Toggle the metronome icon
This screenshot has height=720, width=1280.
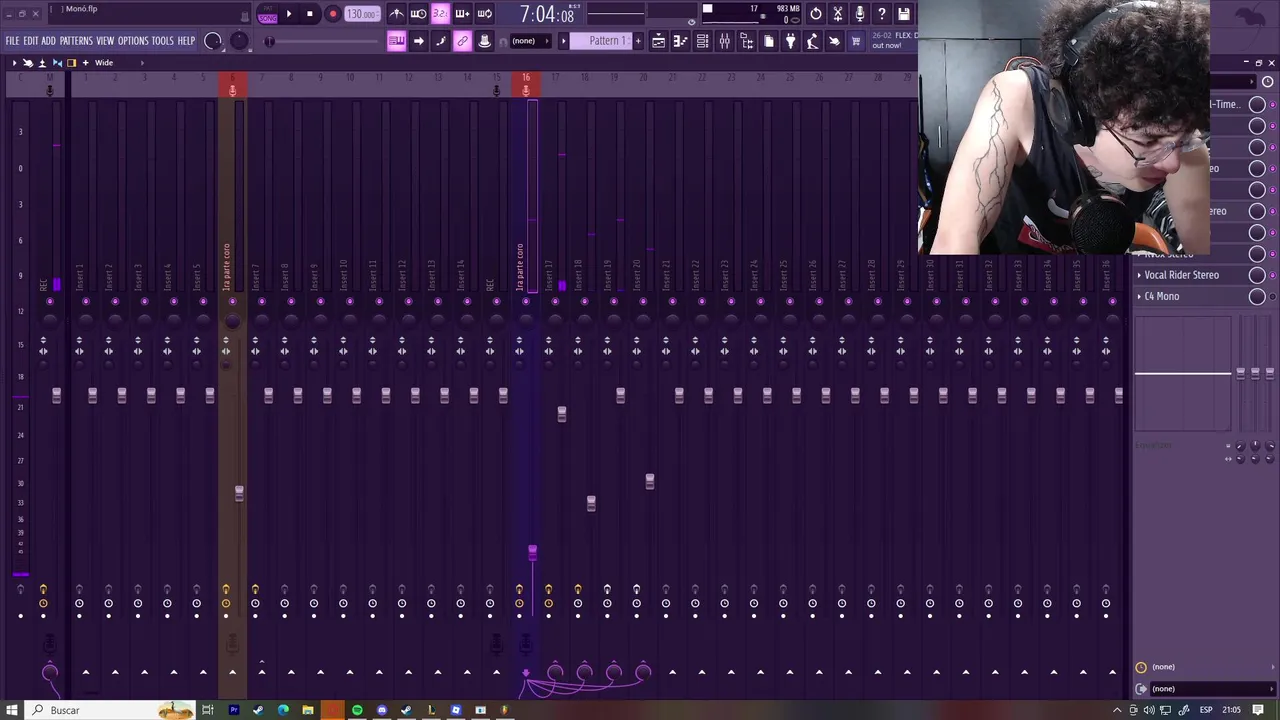(x=397, y=14)
